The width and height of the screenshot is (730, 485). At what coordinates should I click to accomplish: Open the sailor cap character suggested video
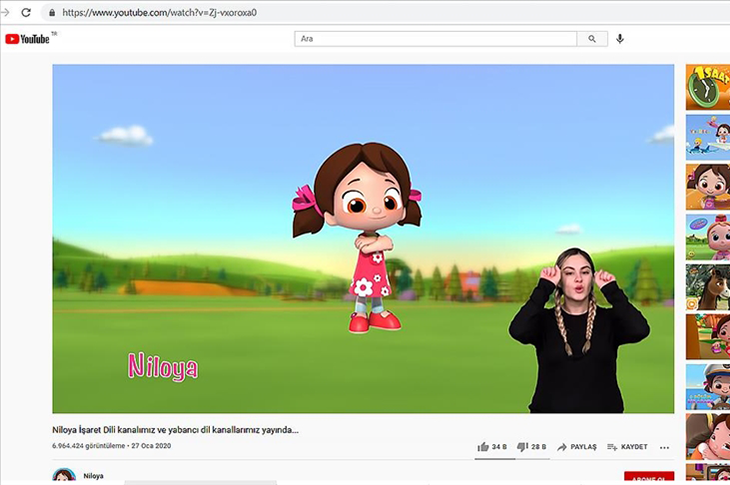coord(708,387)
